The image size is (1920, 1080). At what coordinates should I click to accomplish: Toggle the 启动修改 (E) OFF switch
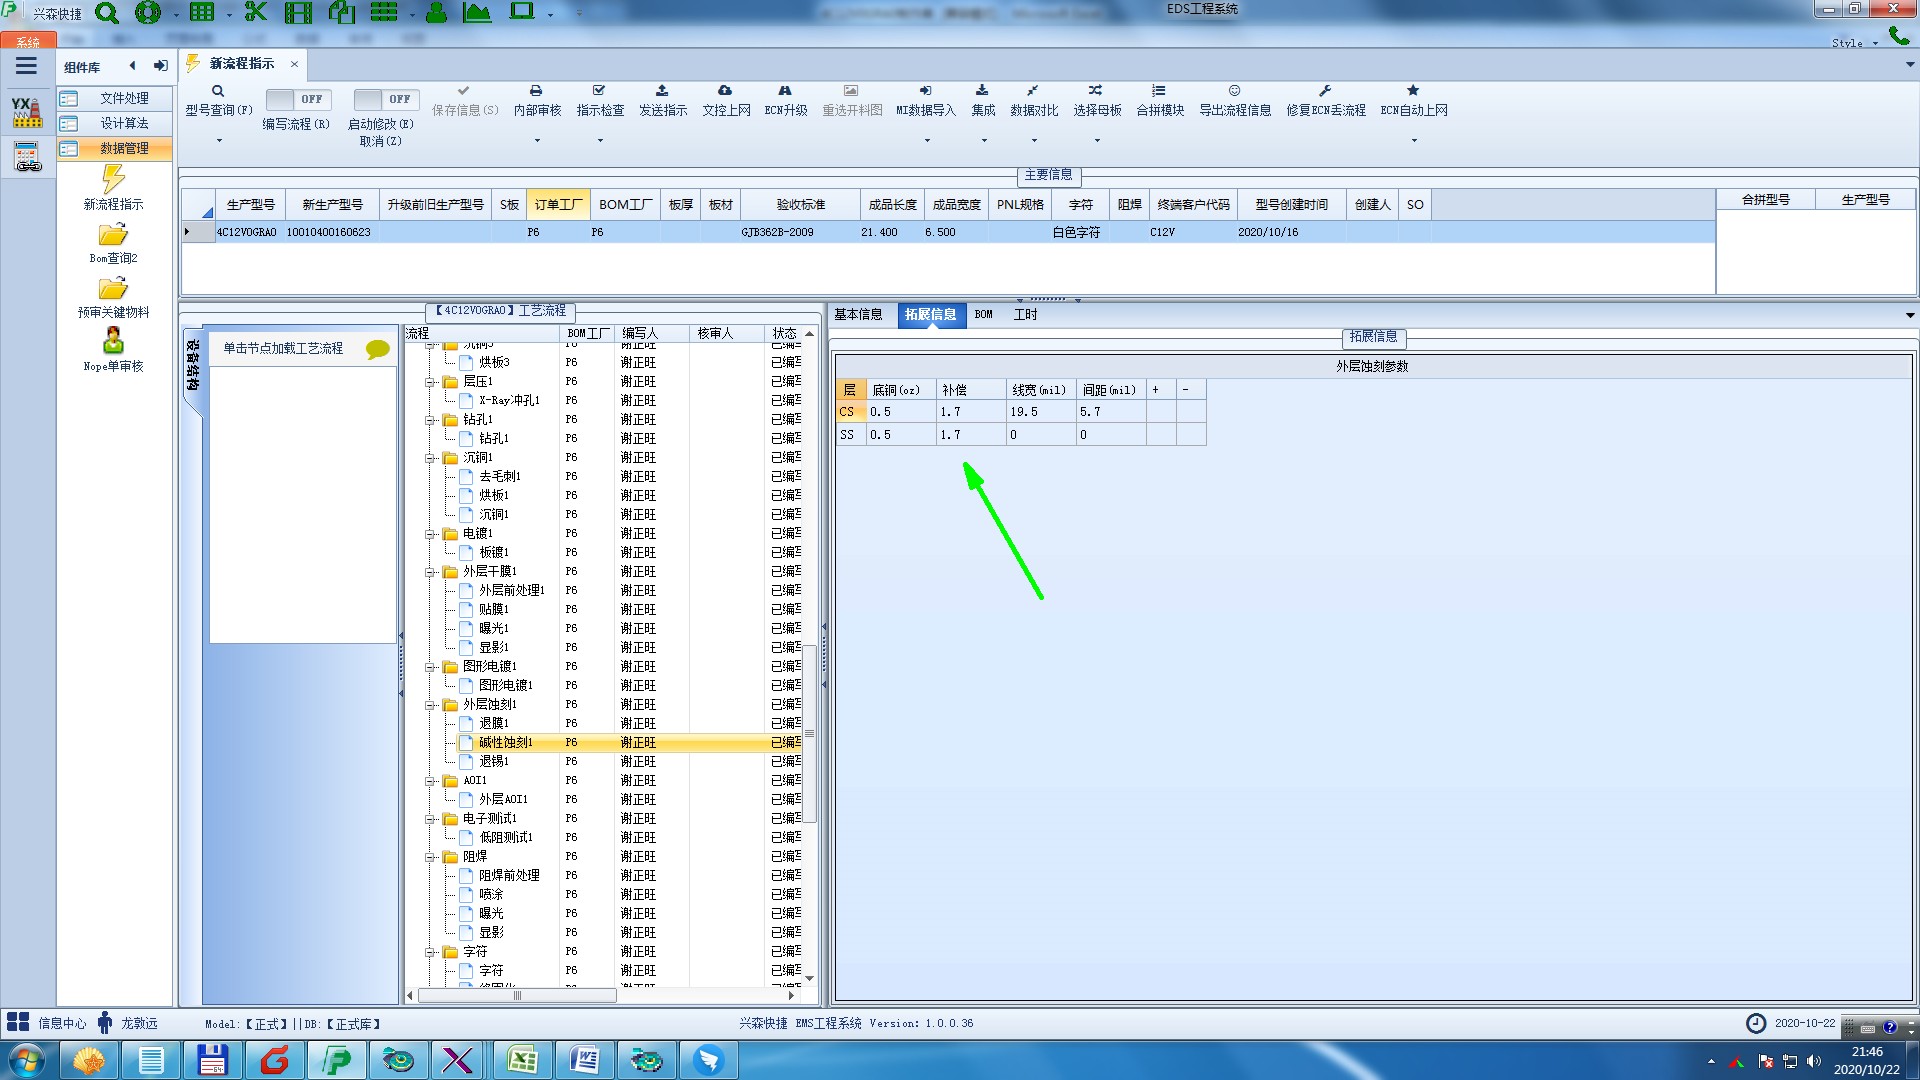pyautogui.click(x=386, y=100)
